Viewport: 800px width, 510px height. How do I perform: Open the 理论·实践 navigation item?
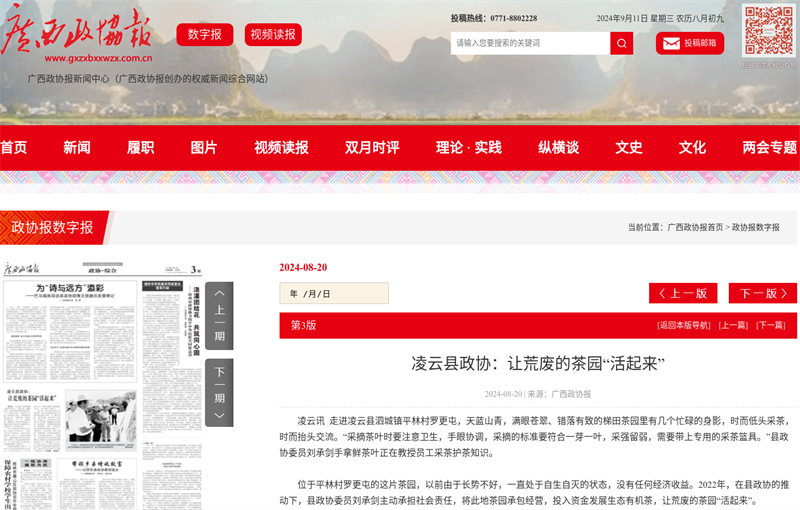pos(469,148)
